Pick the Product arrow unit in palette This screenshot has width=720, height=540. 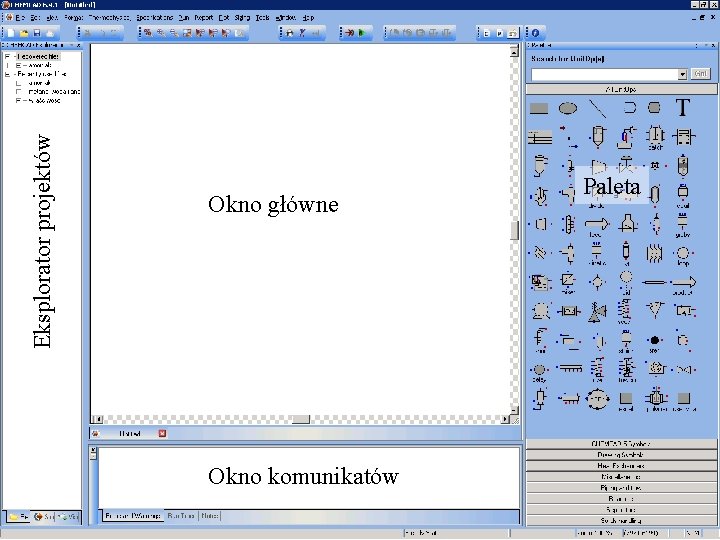tap(683, 282)
